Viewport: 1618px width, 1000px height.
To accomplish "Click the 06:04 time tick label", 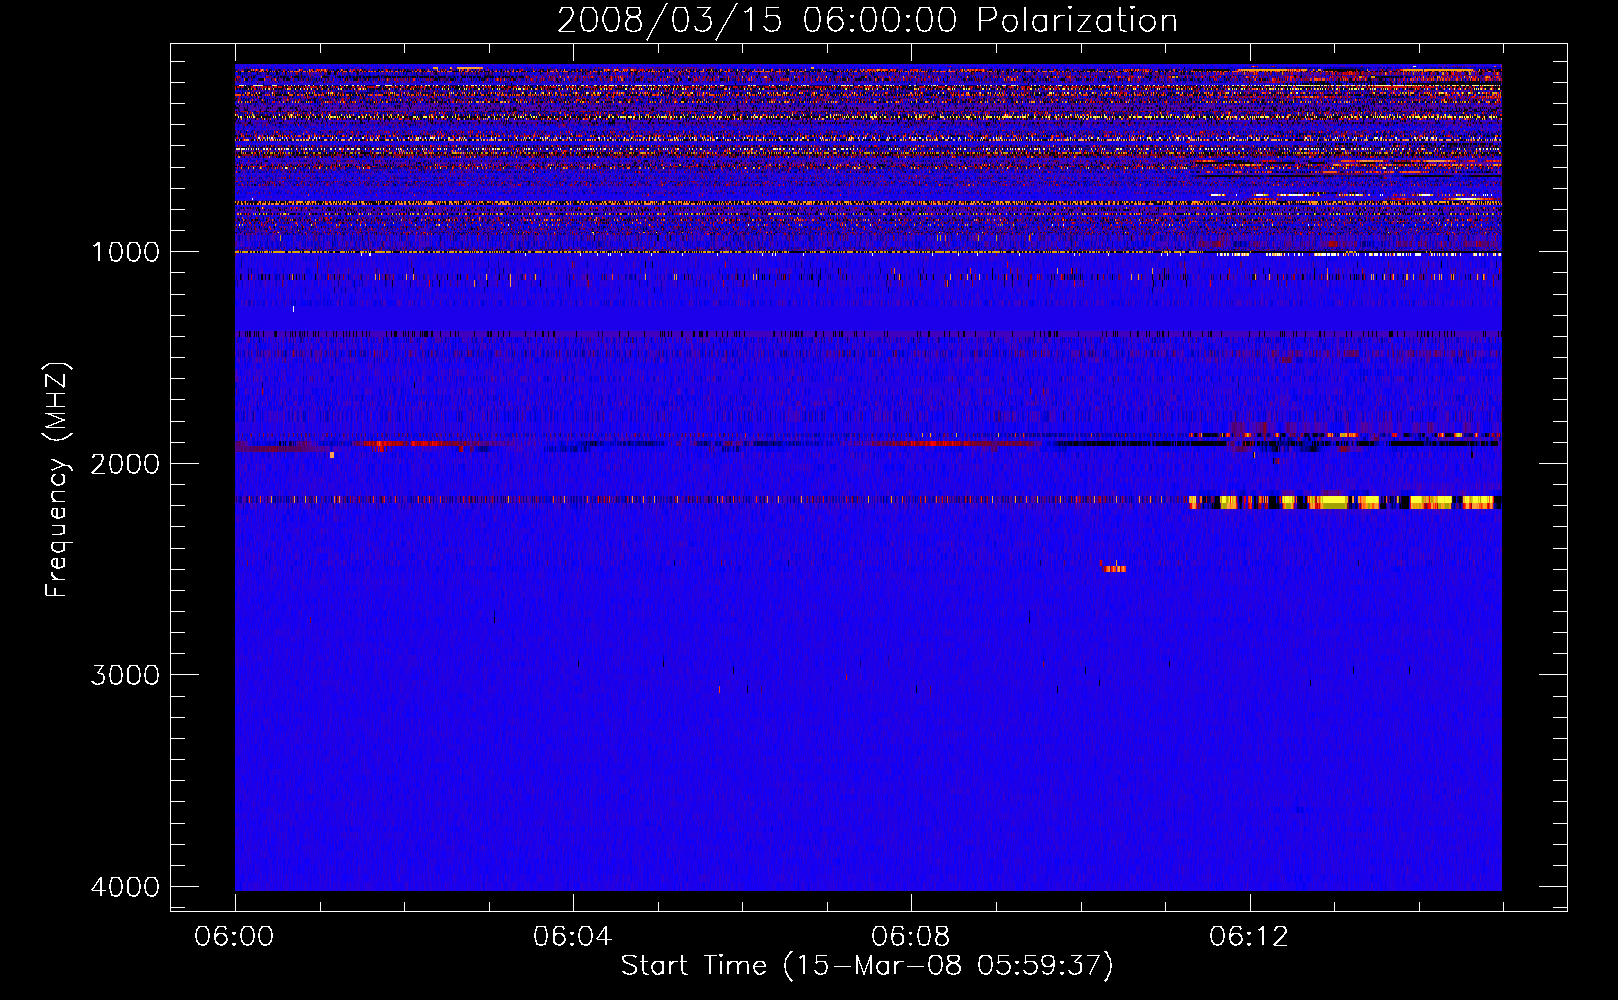I will click(573, 937).
